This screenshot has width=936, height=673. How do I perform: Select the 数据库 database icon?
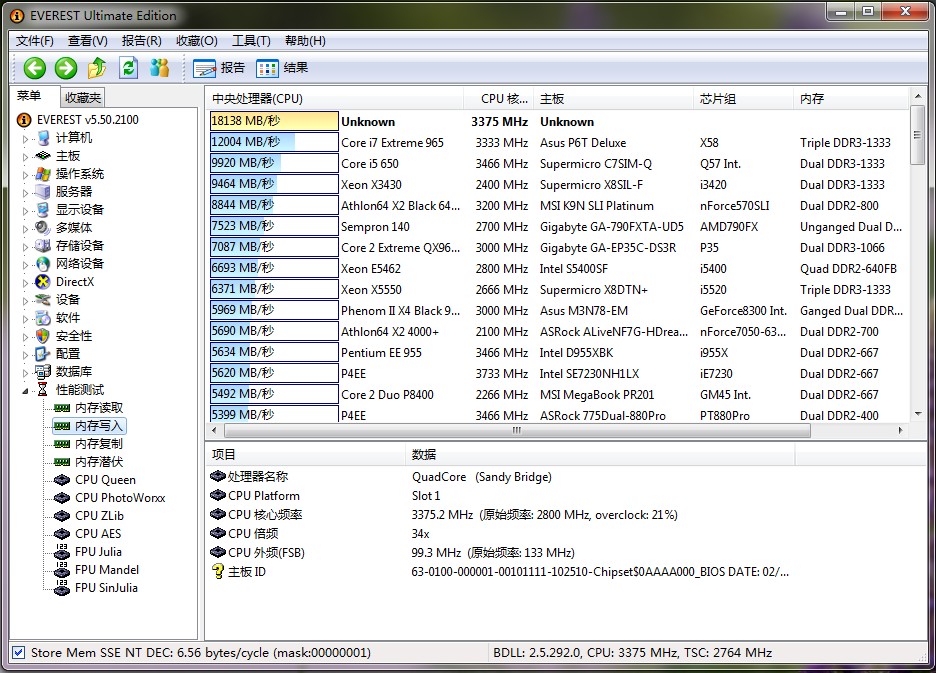tap(43, 371)
